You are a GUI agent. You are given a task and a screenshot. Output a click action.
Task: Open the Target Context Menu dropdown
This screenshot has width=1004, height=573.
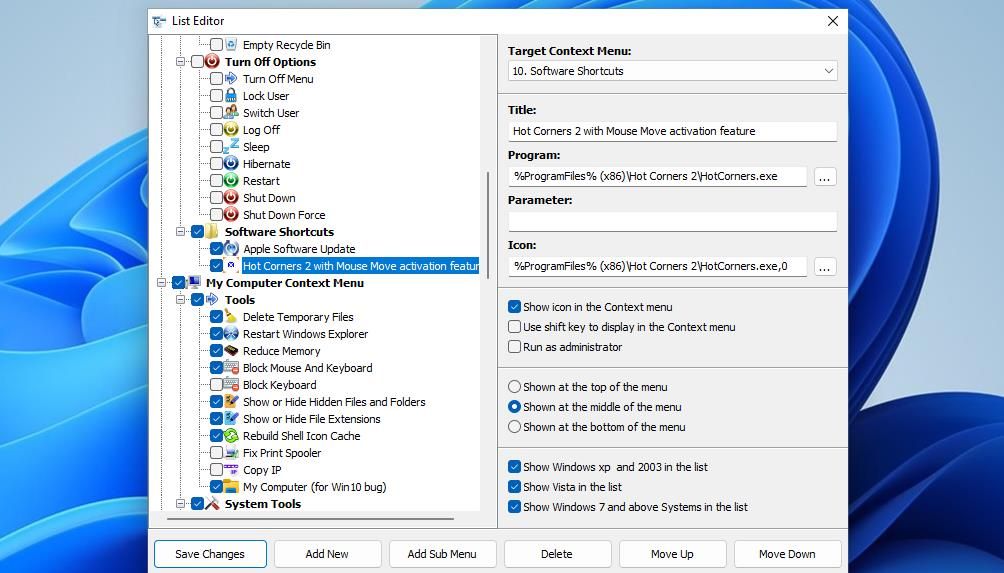click(672, 71)
